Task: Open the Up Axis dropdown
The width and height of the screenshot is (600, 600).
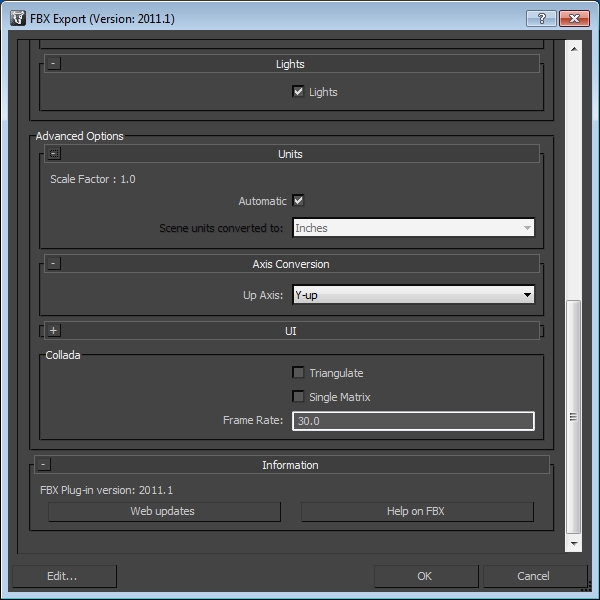Action: [413, 295]
